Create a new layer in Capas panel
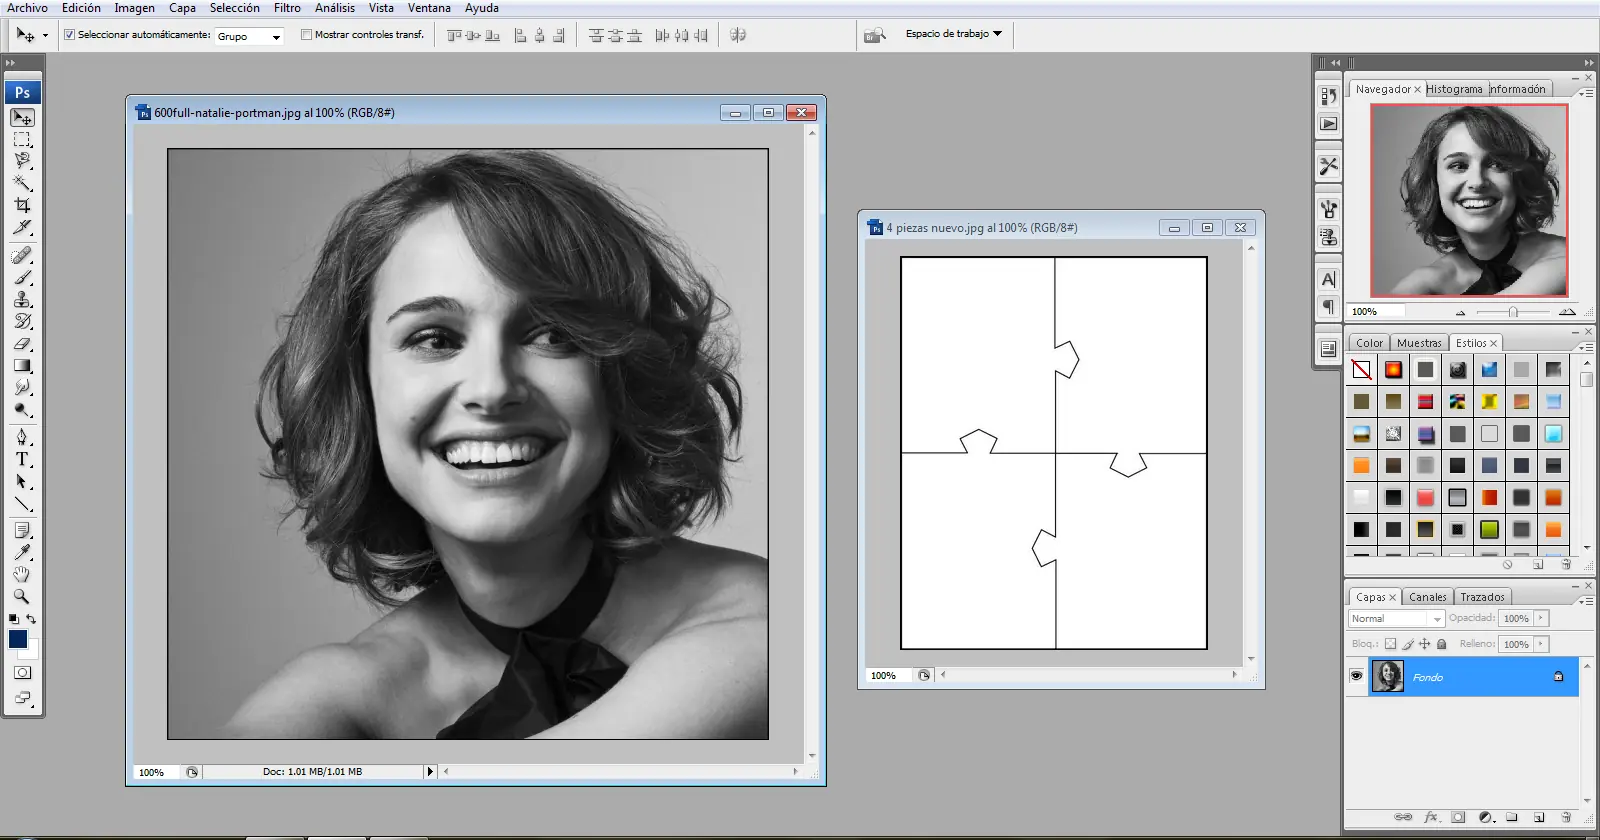The image size is (1600, 840). (x=1539, y=817)
